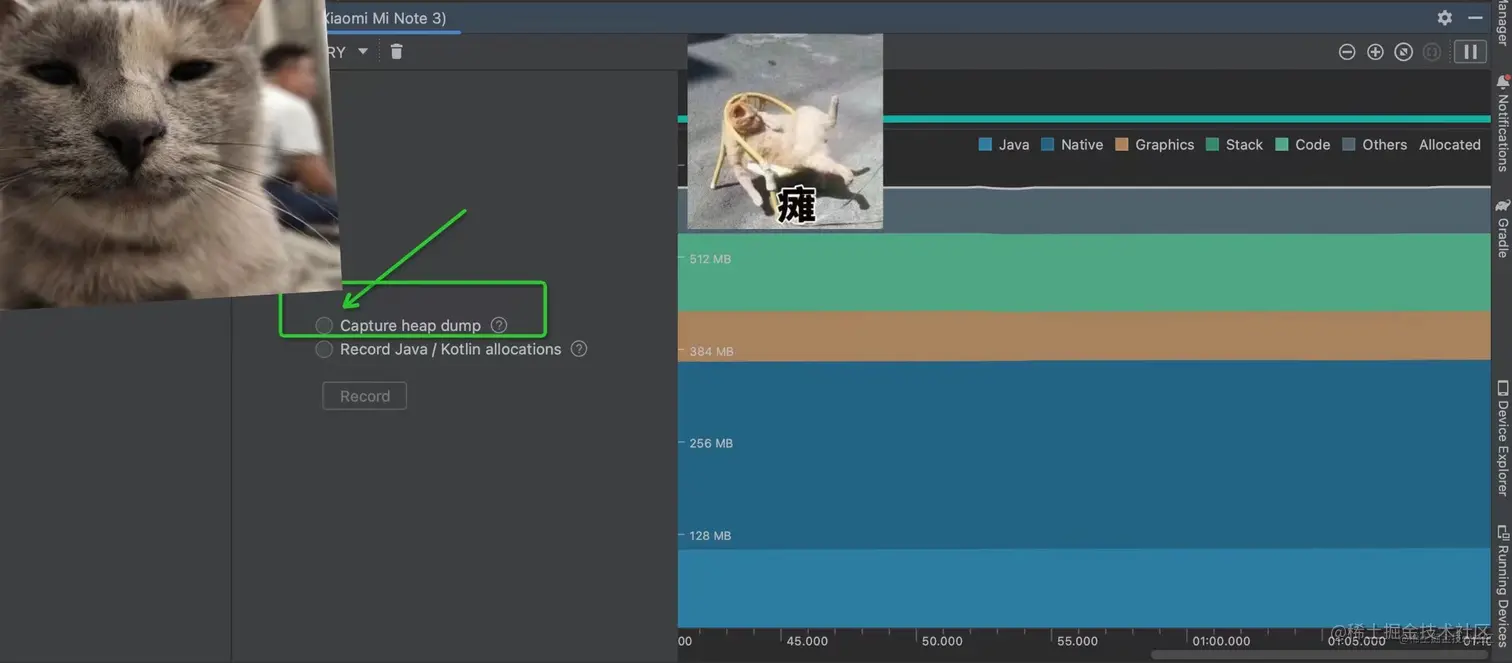Viewport: 1512px width, 663px height.
Task: Select Record Java / Kotlin allocations option
Action: [324, 349]
